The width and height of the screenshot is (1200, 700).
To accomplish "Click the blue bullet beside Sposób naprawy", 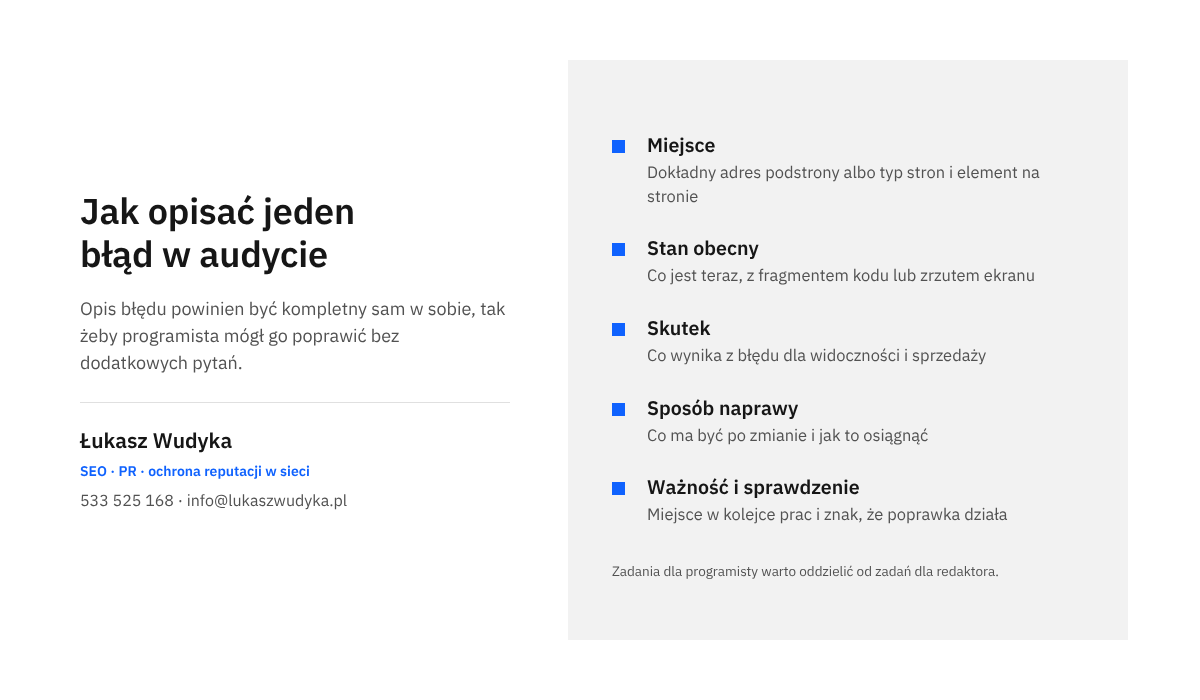I will 618,409.
